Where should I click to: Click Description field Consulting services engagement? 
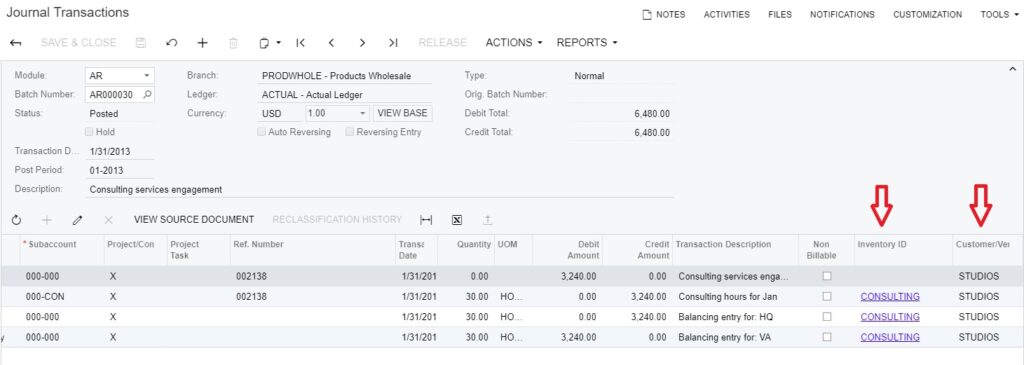[x=380, y=190]
